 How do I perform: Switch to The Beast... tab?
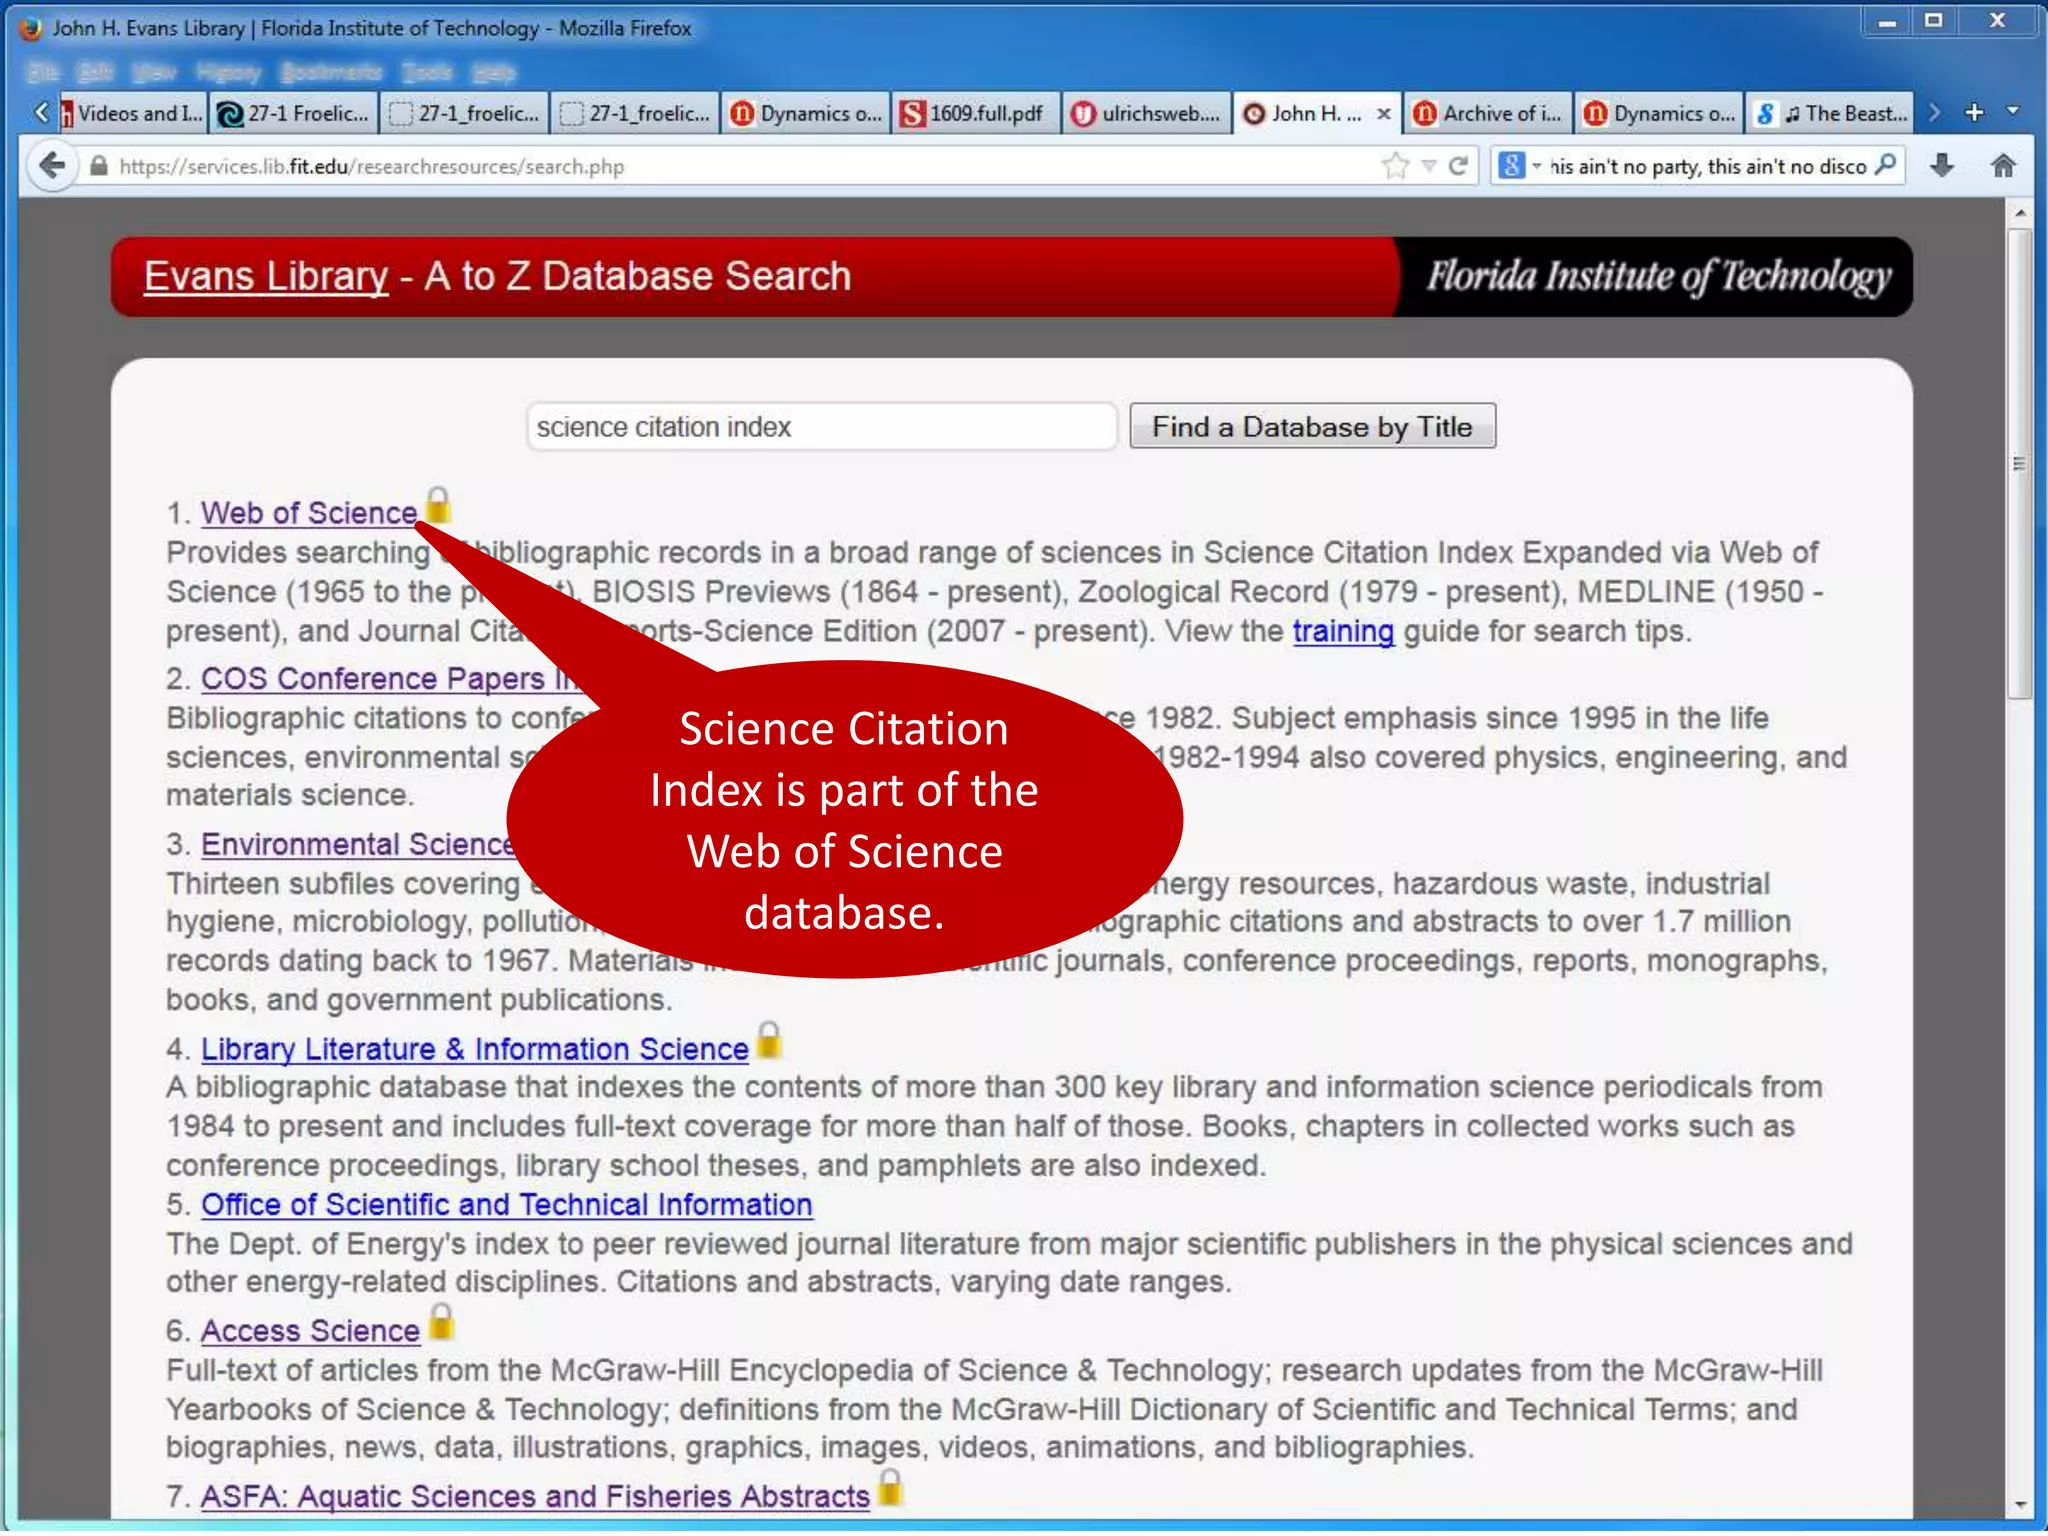click(1830, 114)
